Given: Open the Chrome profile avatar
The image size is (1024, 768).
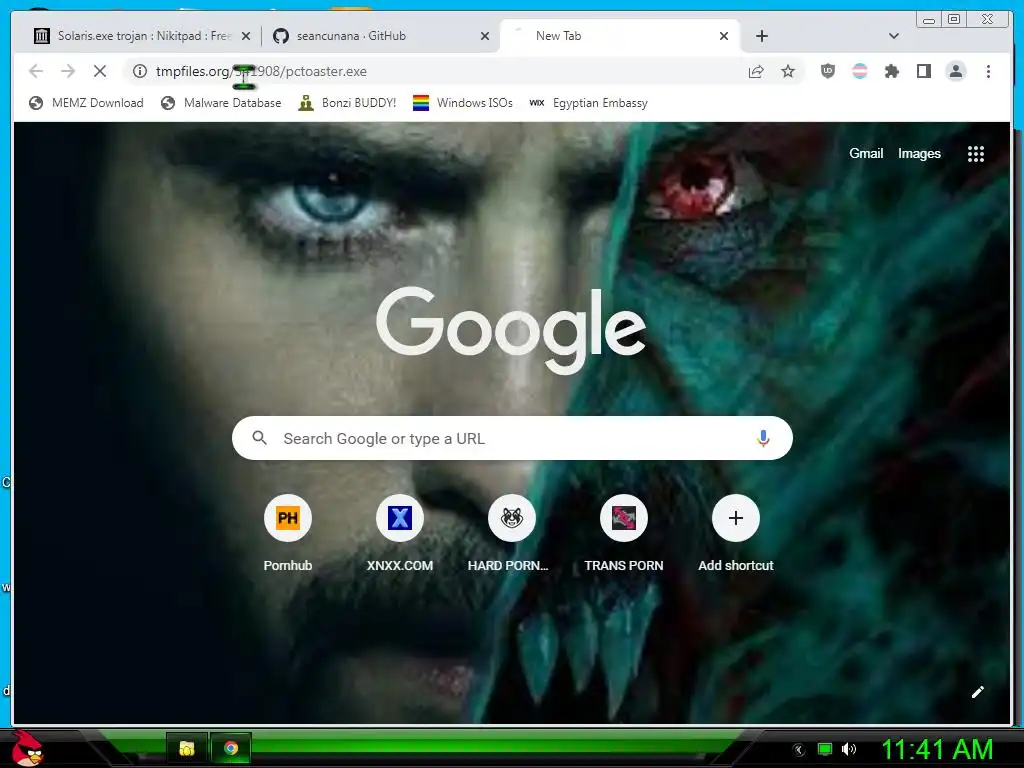Looking at the screenshot, I should 955,71.
